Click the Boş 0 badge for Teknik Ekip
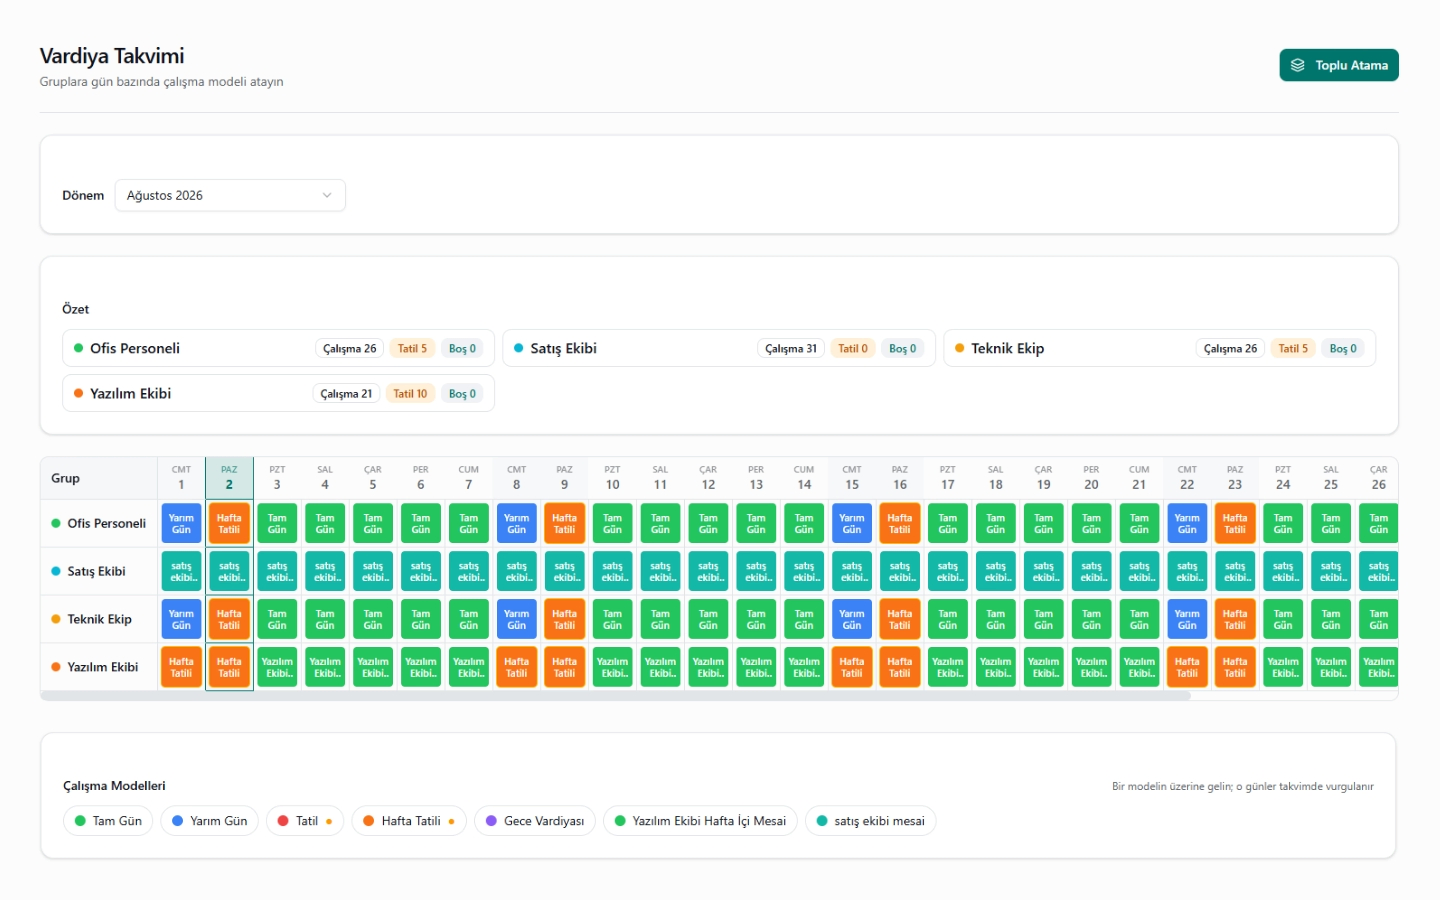This screenshot has width=1440, height=900. pos(1343,348)
